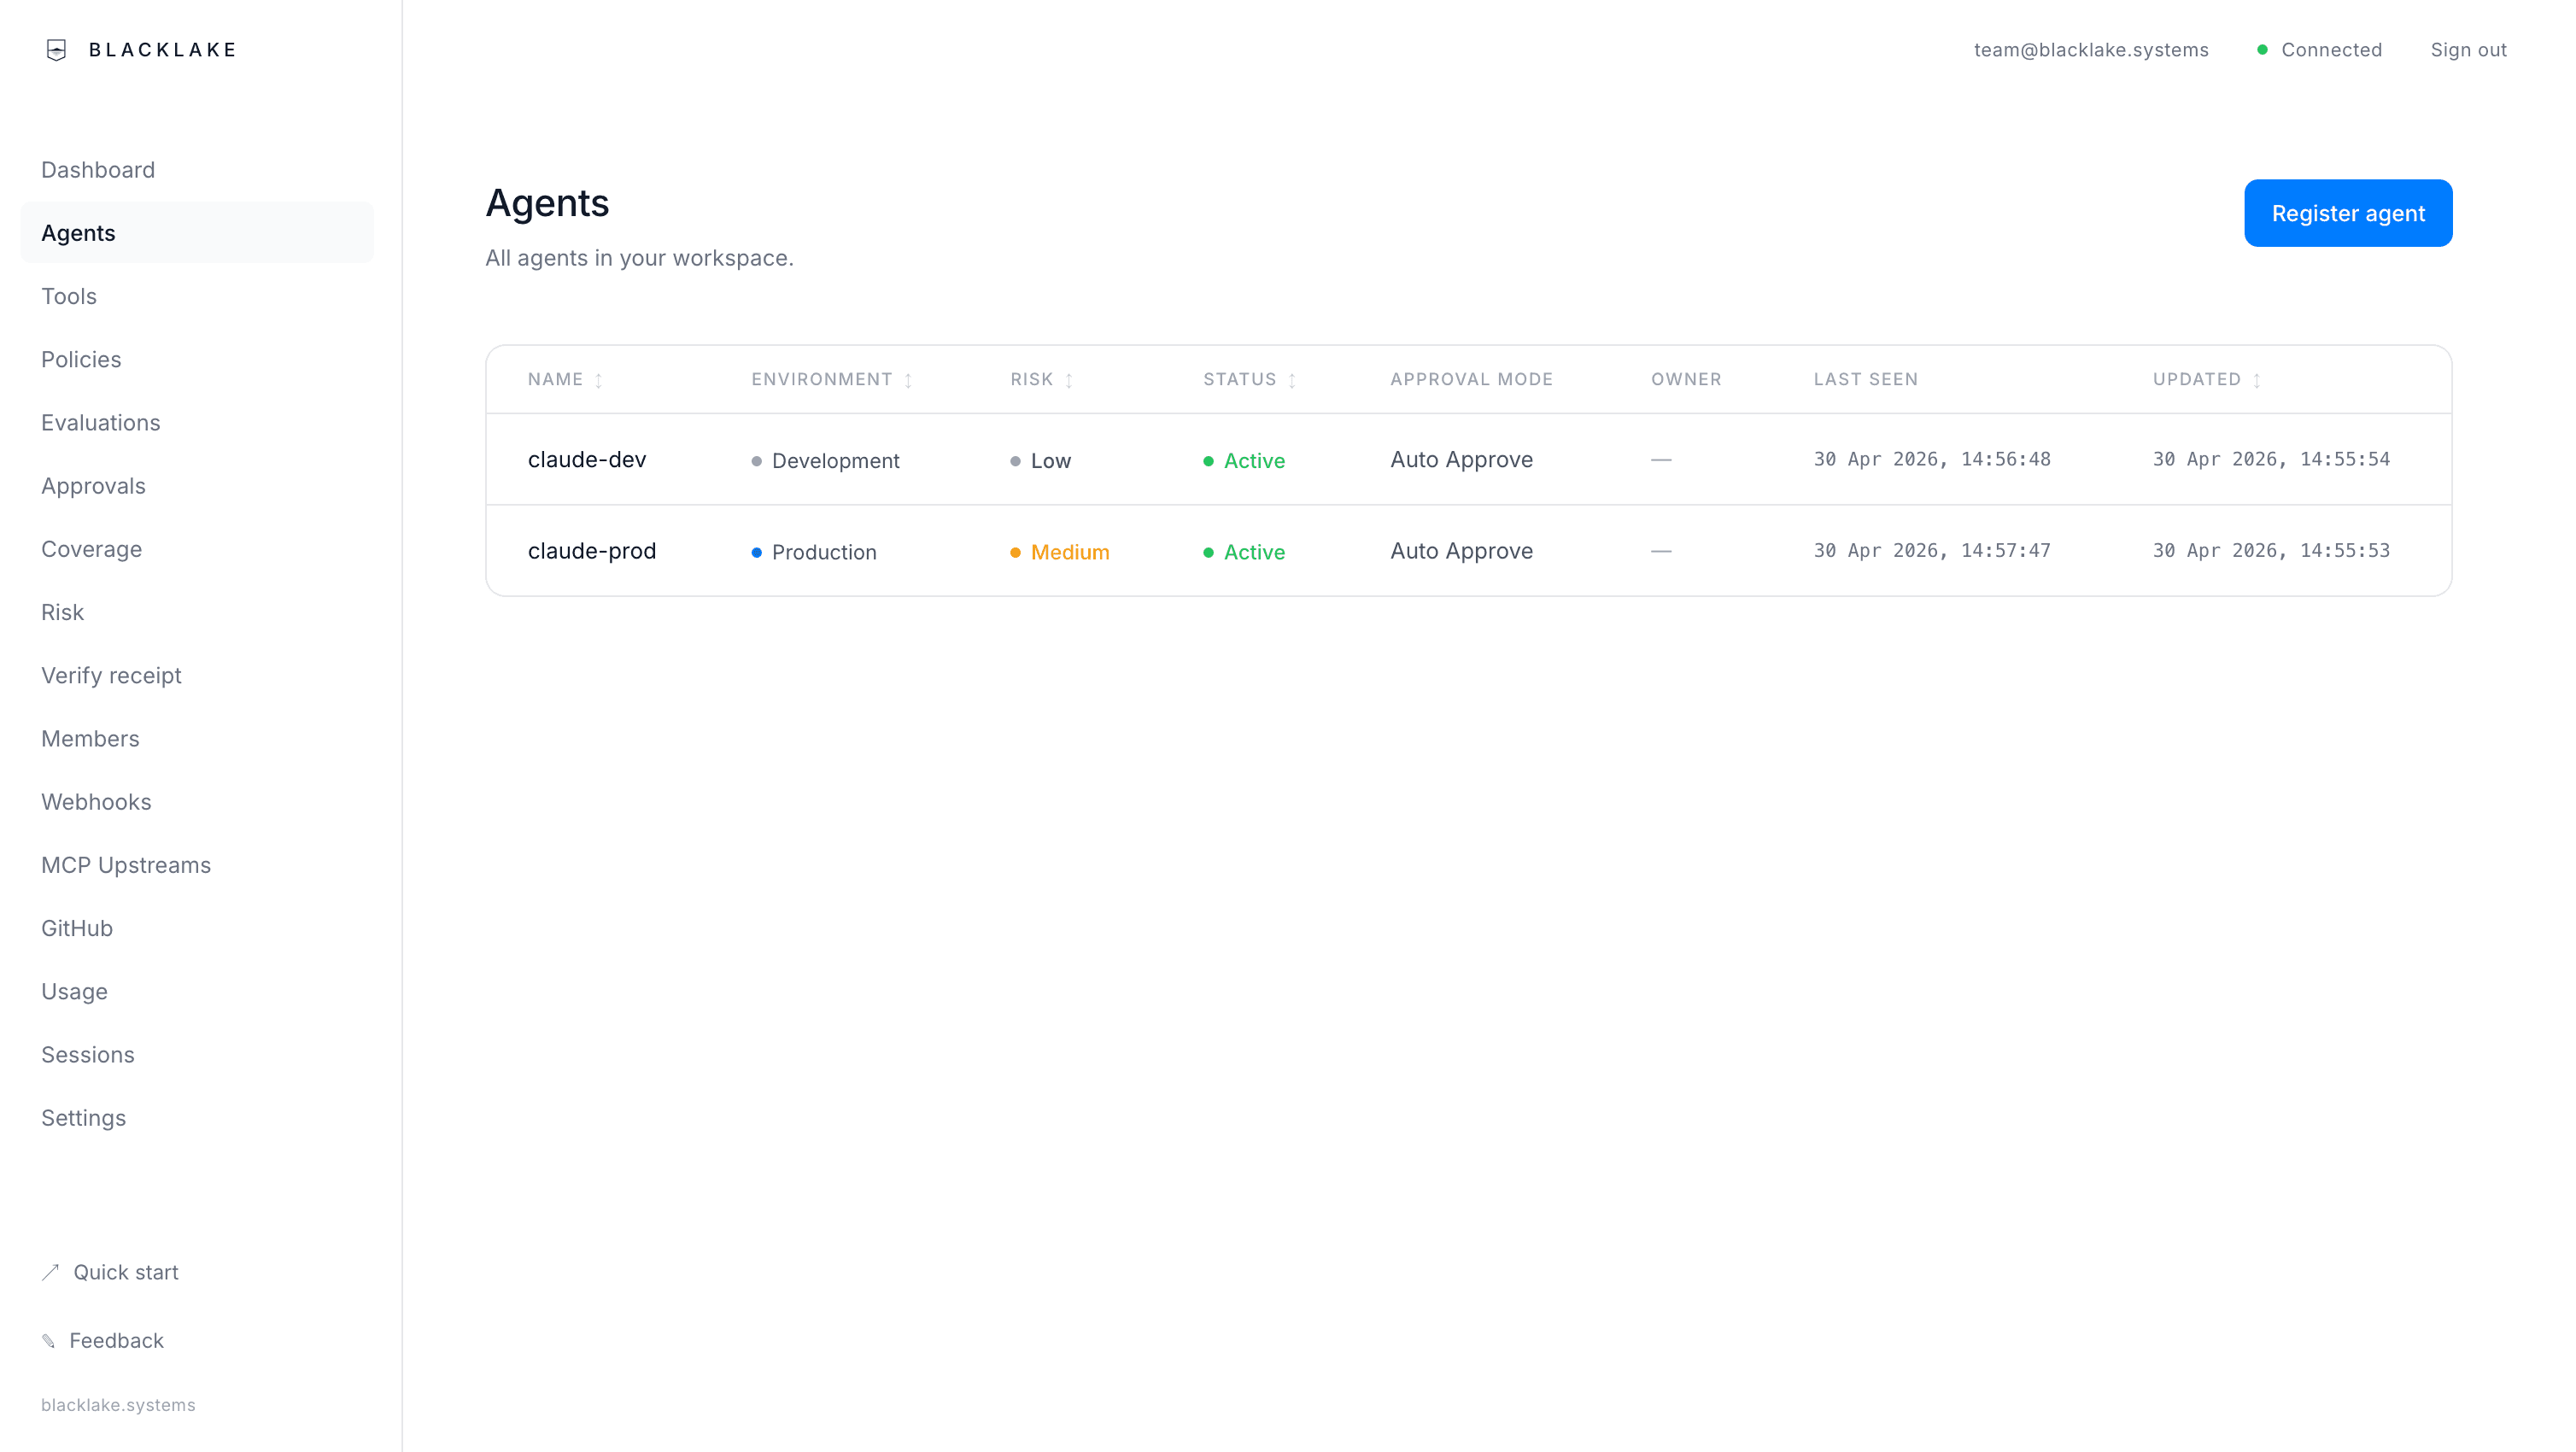
Task: Click the Quick start arrow icon
Action: tap(51, 1272)
